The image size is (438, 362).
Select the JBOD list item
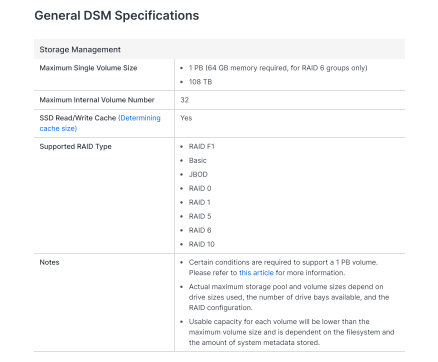pos(198,175)
